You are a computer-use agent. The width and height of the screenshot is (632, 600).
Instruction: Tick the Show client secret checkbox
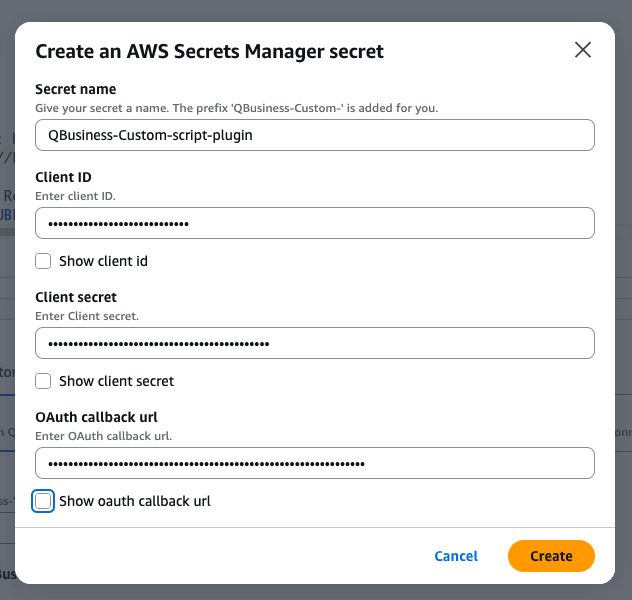point(43,381)
